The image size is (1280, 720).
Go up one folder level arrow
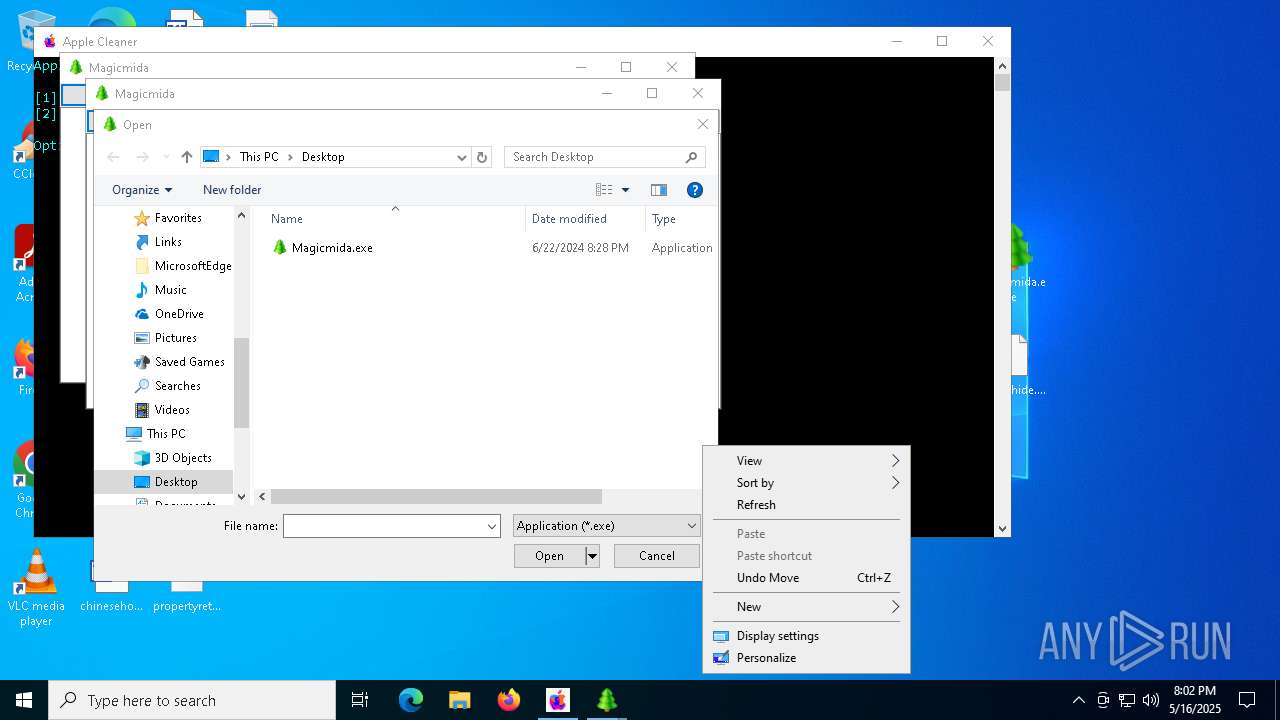point(187,157)
